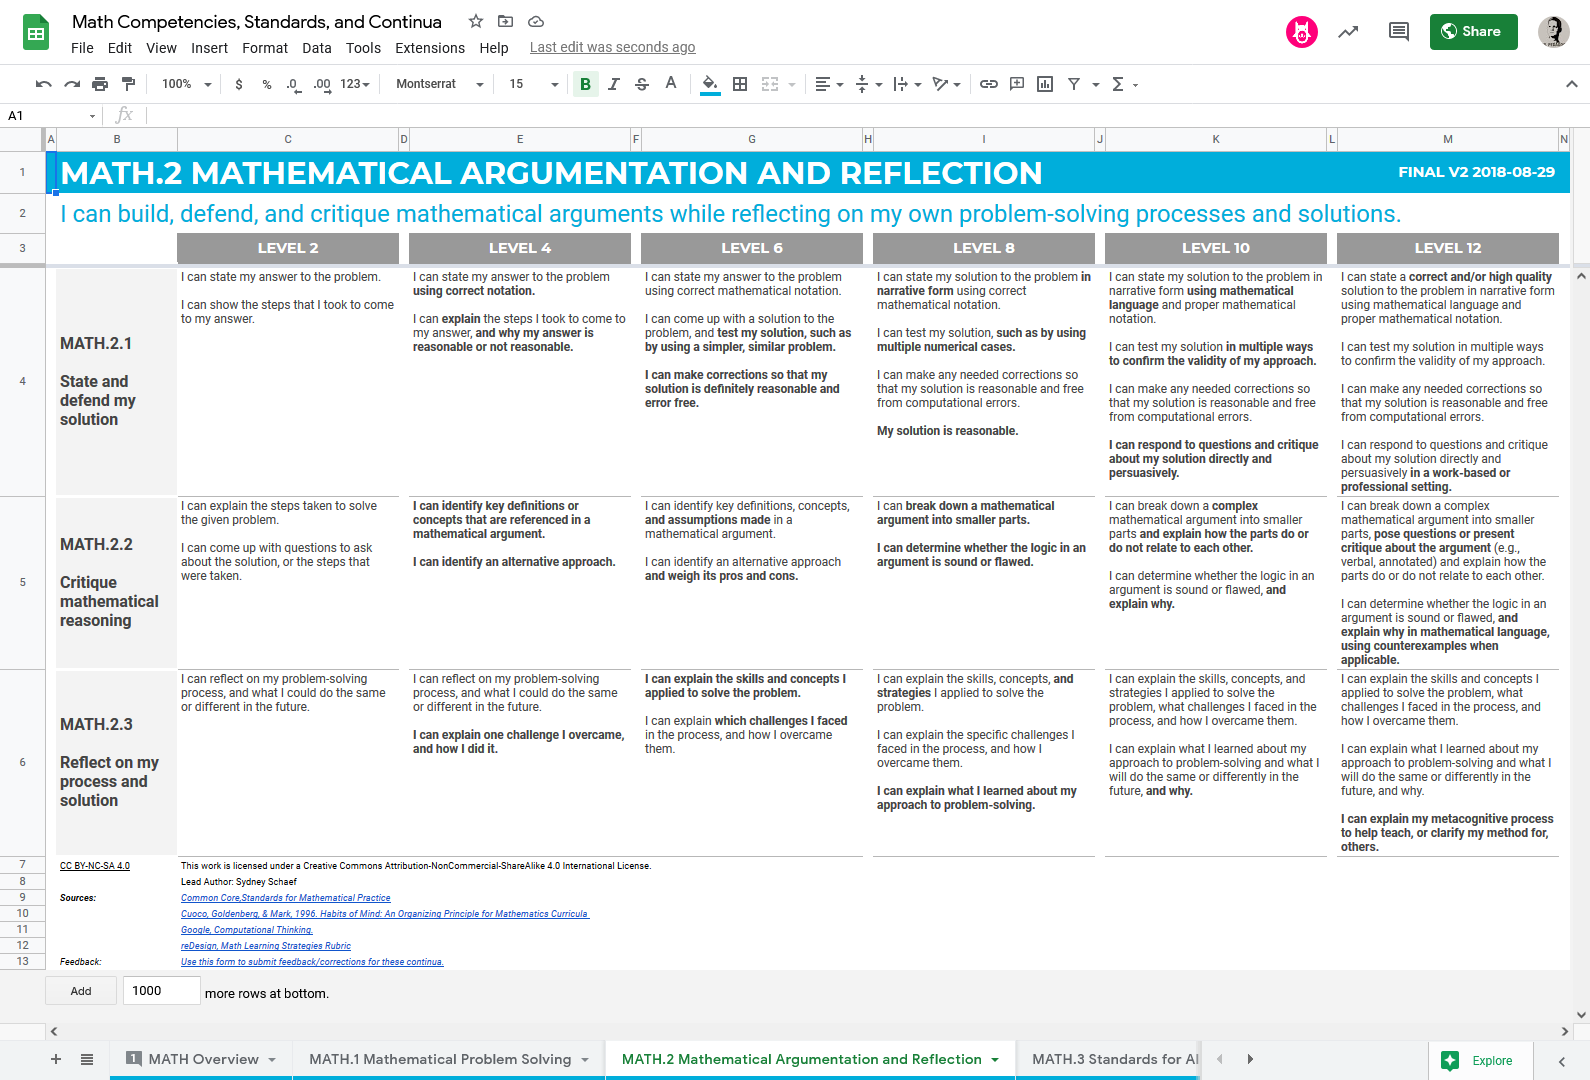The height and width of the screenshot is (1080, 1590).
Task: Click the undo arrow icon
Action: click(43, 84)
